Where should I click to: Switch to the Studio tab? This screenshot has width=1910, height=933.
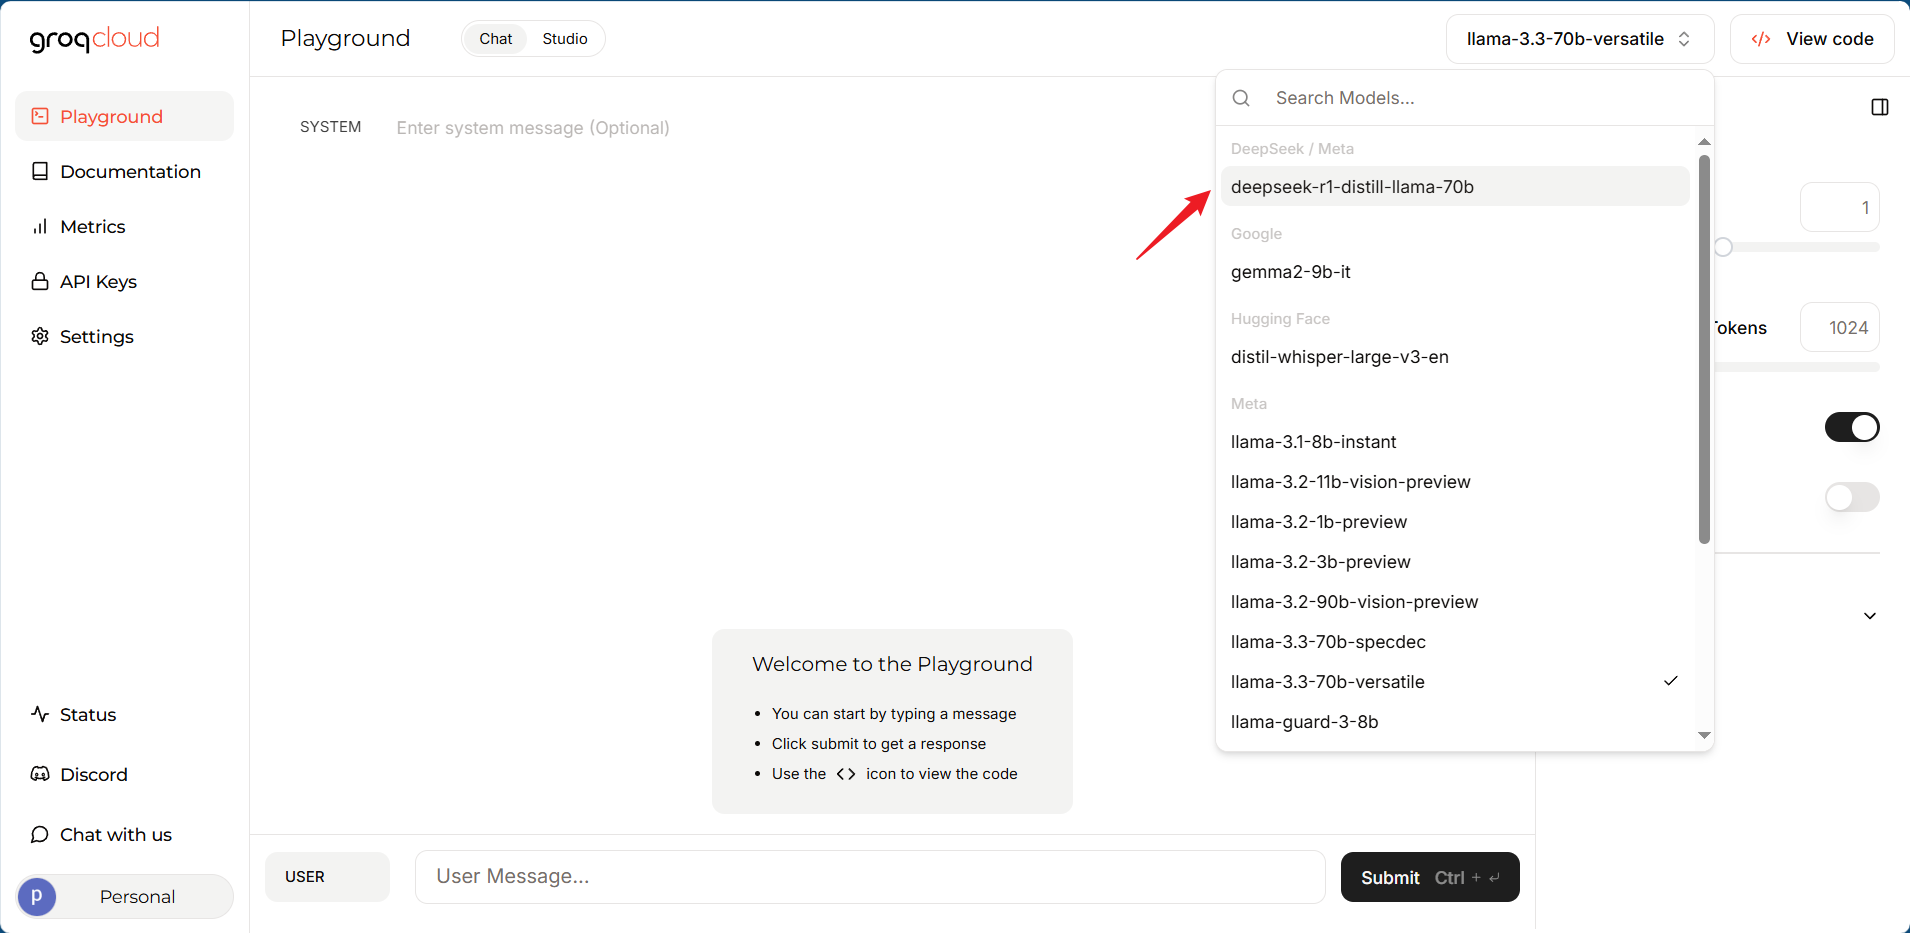pos(565,39)
